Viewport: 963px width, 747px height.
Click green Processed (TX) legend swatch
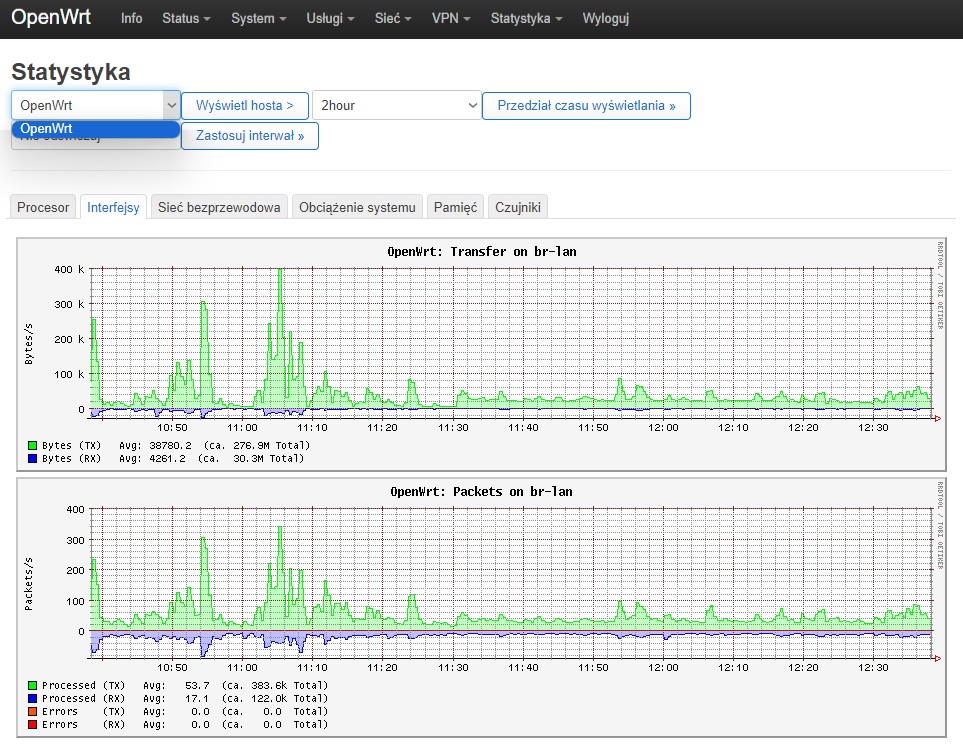coord(33,685)
